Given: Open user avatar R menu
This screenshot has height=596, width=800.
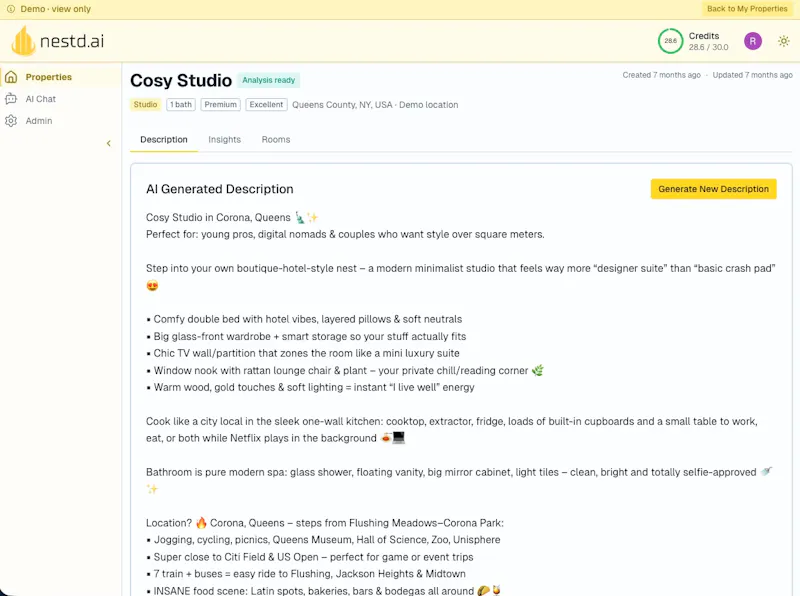Looking at the screenshot, I should coord(753,41).
